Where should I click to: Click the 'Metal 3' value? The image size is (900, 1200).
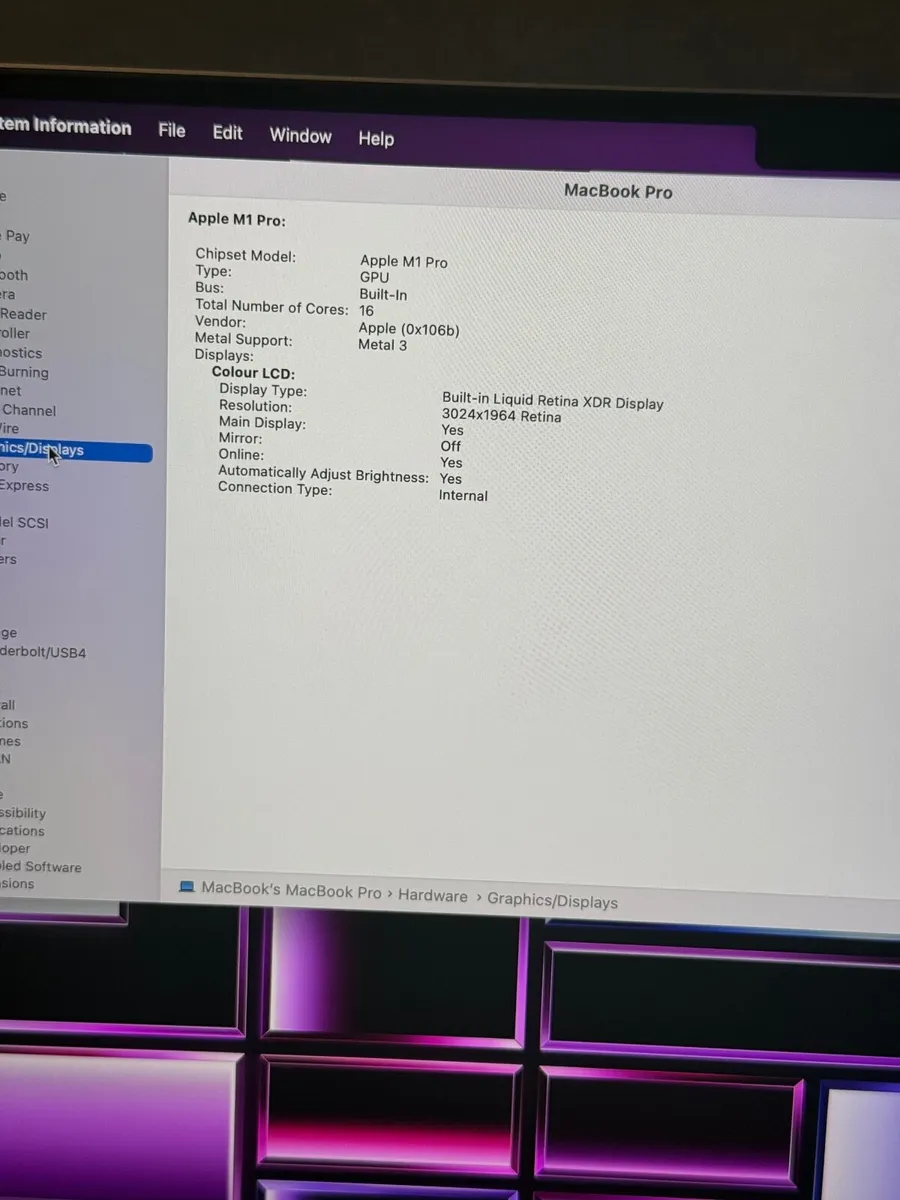click(383, 345)
